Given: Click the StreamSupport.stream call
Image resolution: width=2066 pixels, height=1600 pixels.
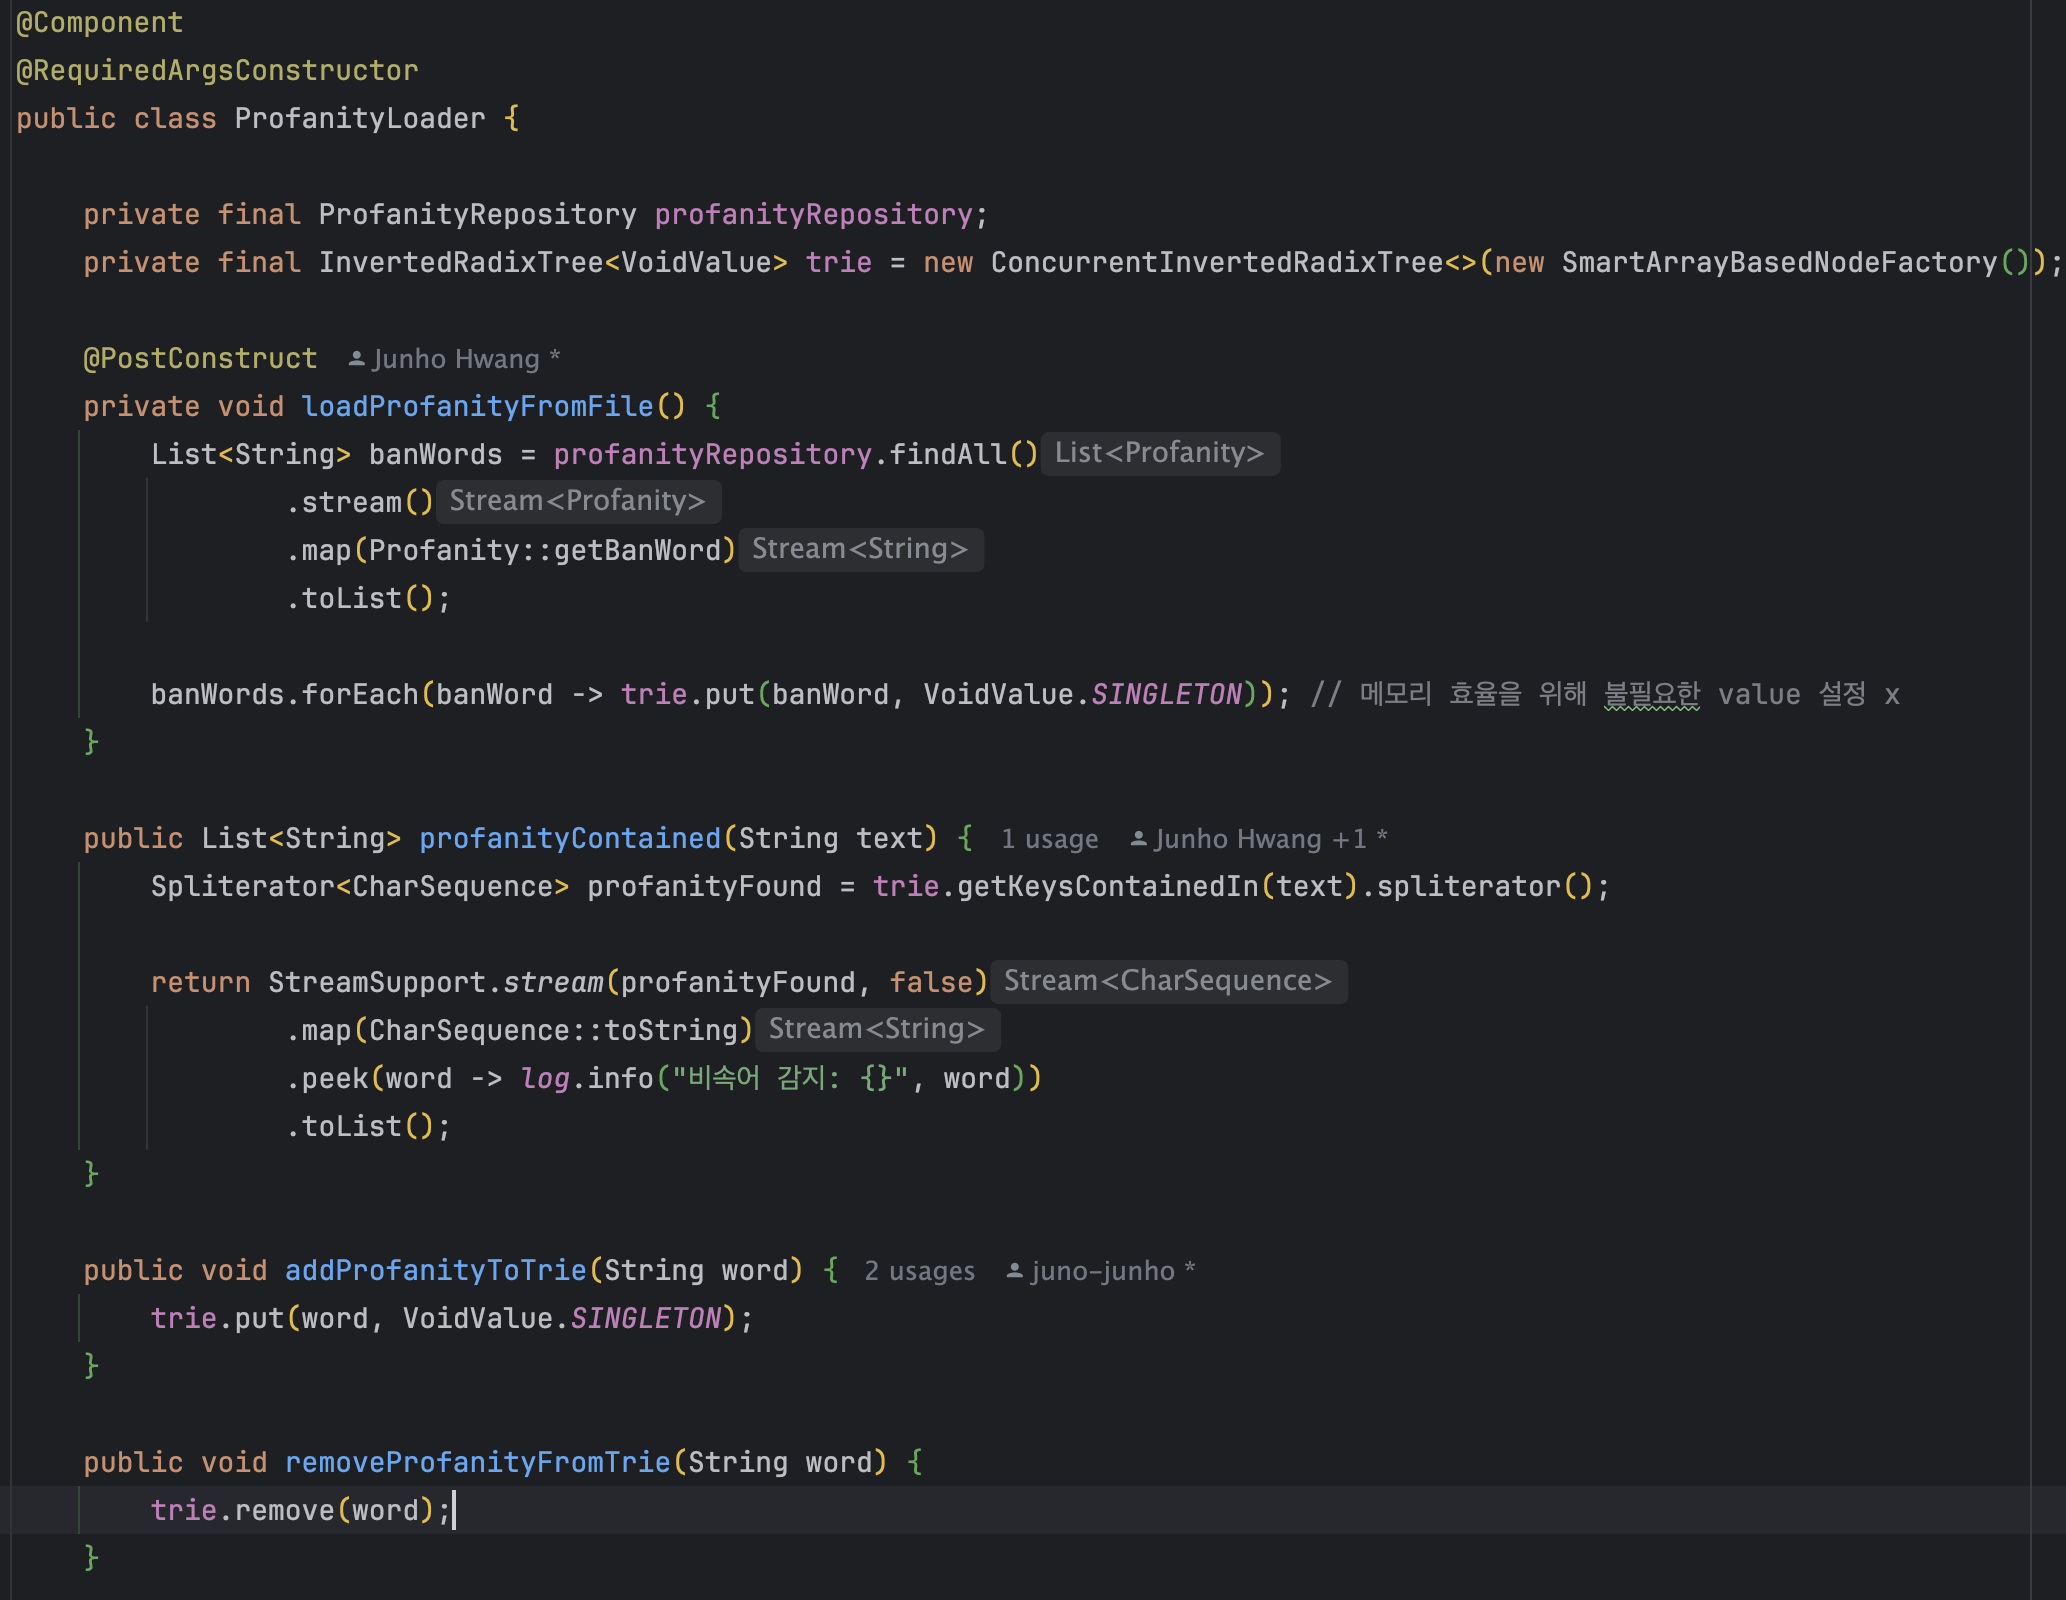Looking at the screenshot, I should point(436,983).
